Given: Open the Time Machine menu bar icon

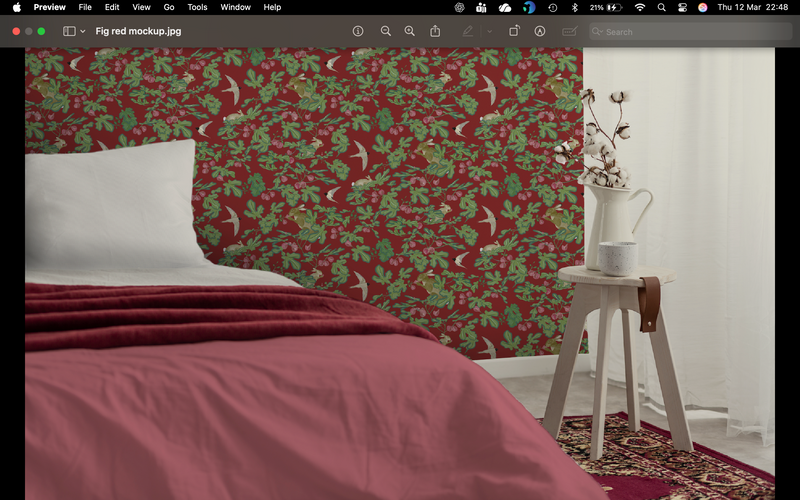Looking at the screenshot, I should (553, 7).
